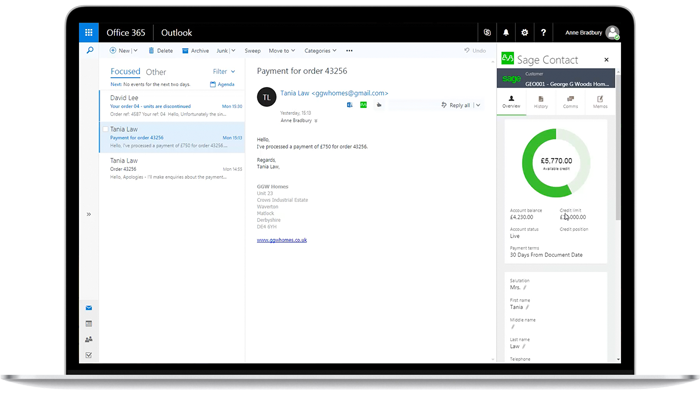Click sender Tania Law email address
700x394 pixels.
pyautogui.click(x=334, y=93)
